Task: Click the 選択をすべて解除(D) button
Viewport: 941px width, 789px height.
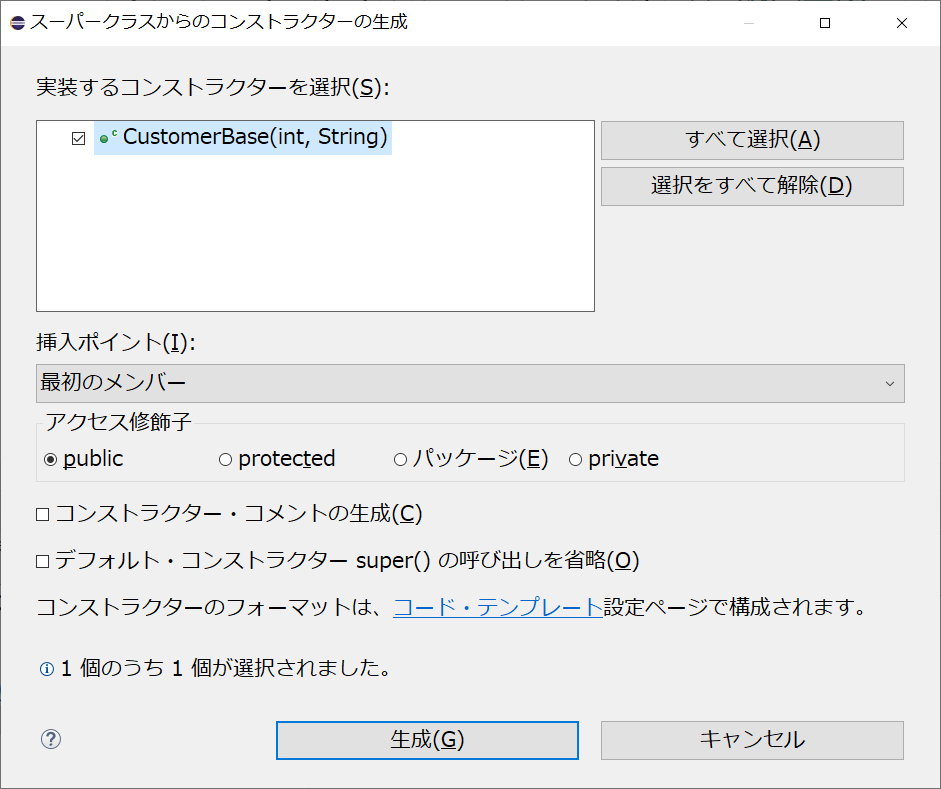Action: click(x=751, y=186)
